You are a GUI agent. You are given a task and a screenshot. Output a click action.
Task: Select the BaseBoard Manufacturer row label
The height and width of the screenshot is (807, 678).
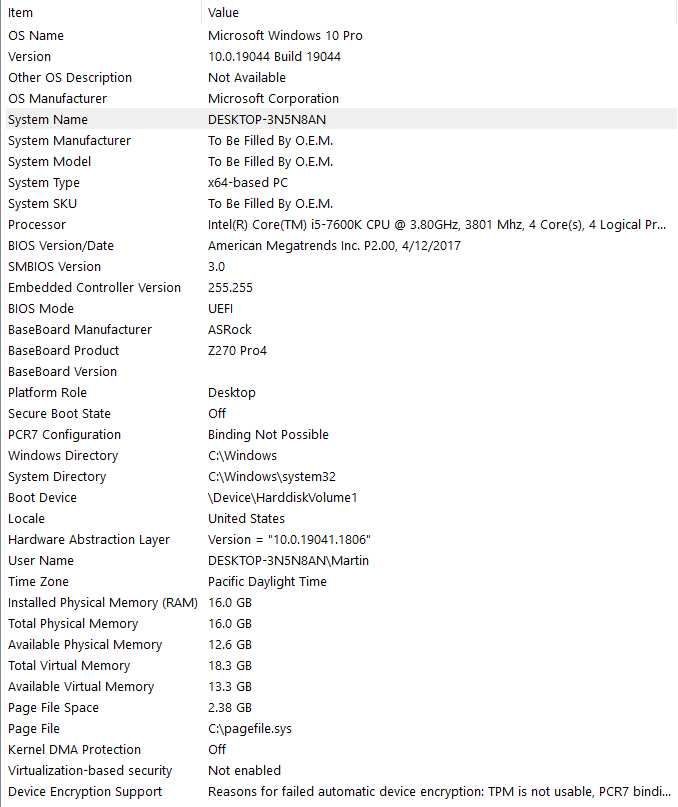click(80, 330)
